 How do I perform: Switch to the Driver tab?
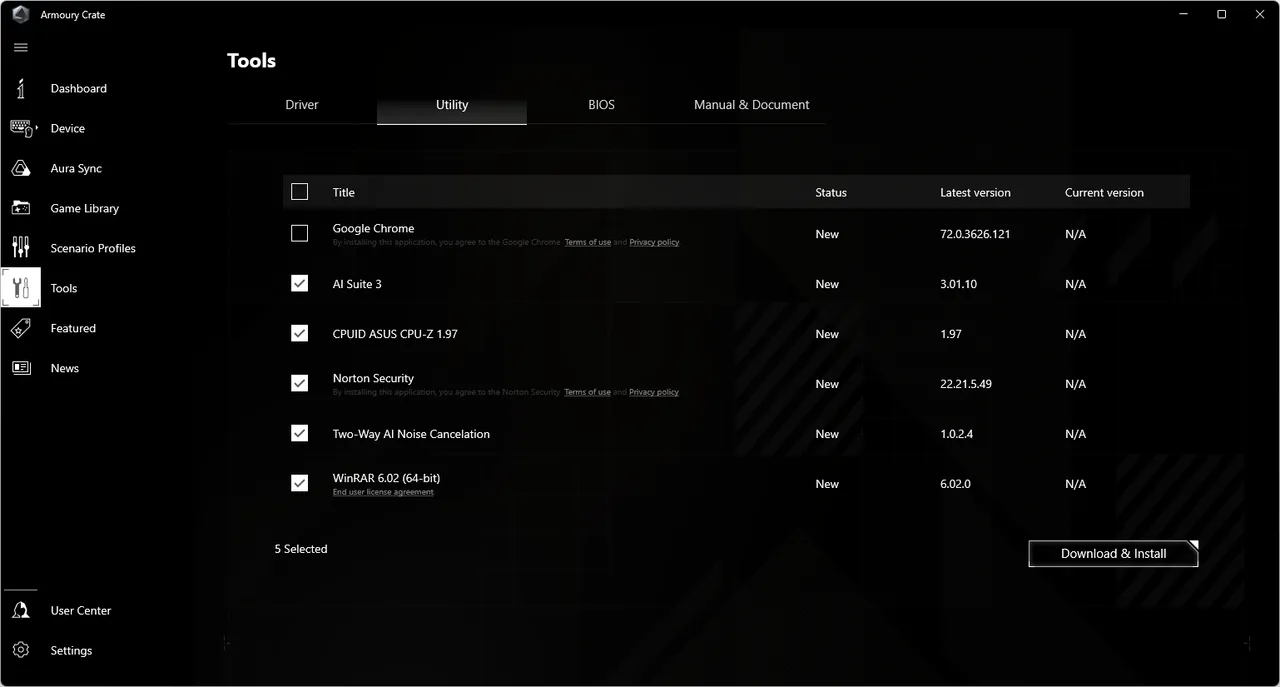(302, 105)
